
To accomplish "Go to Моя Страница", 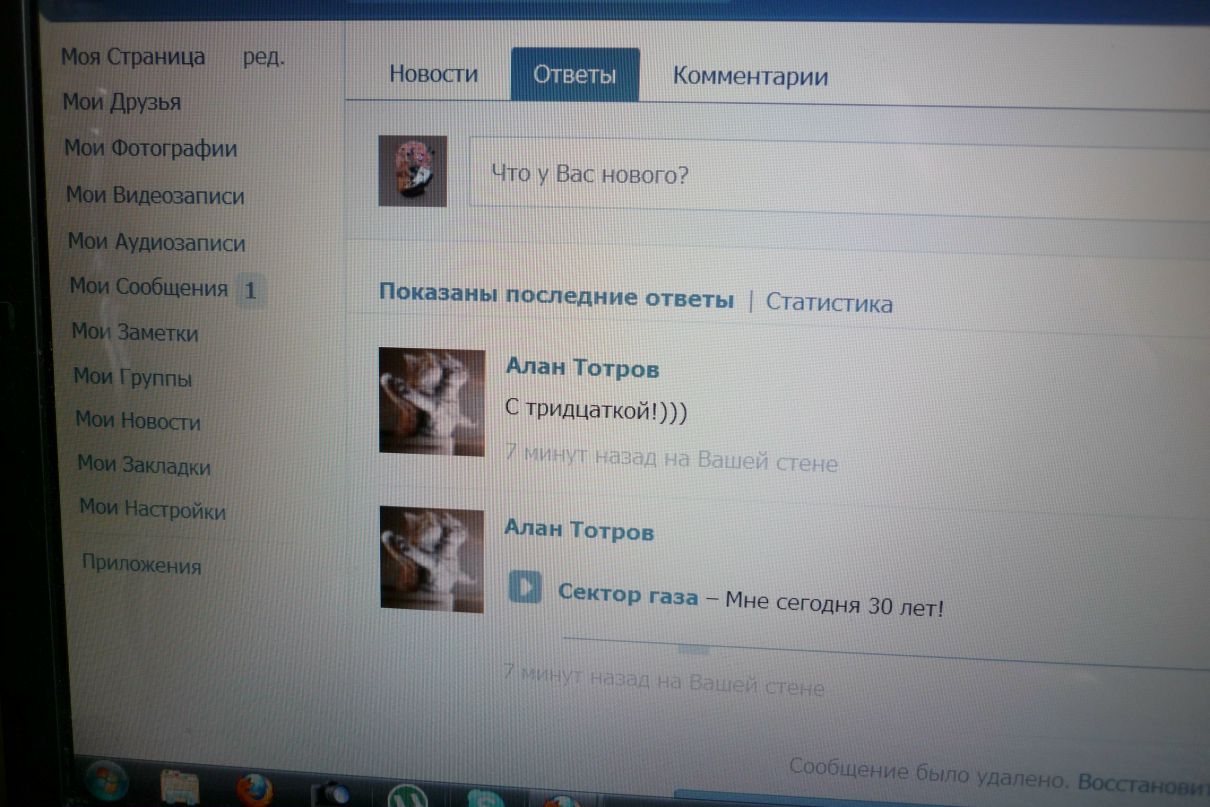I will point(133,56).
